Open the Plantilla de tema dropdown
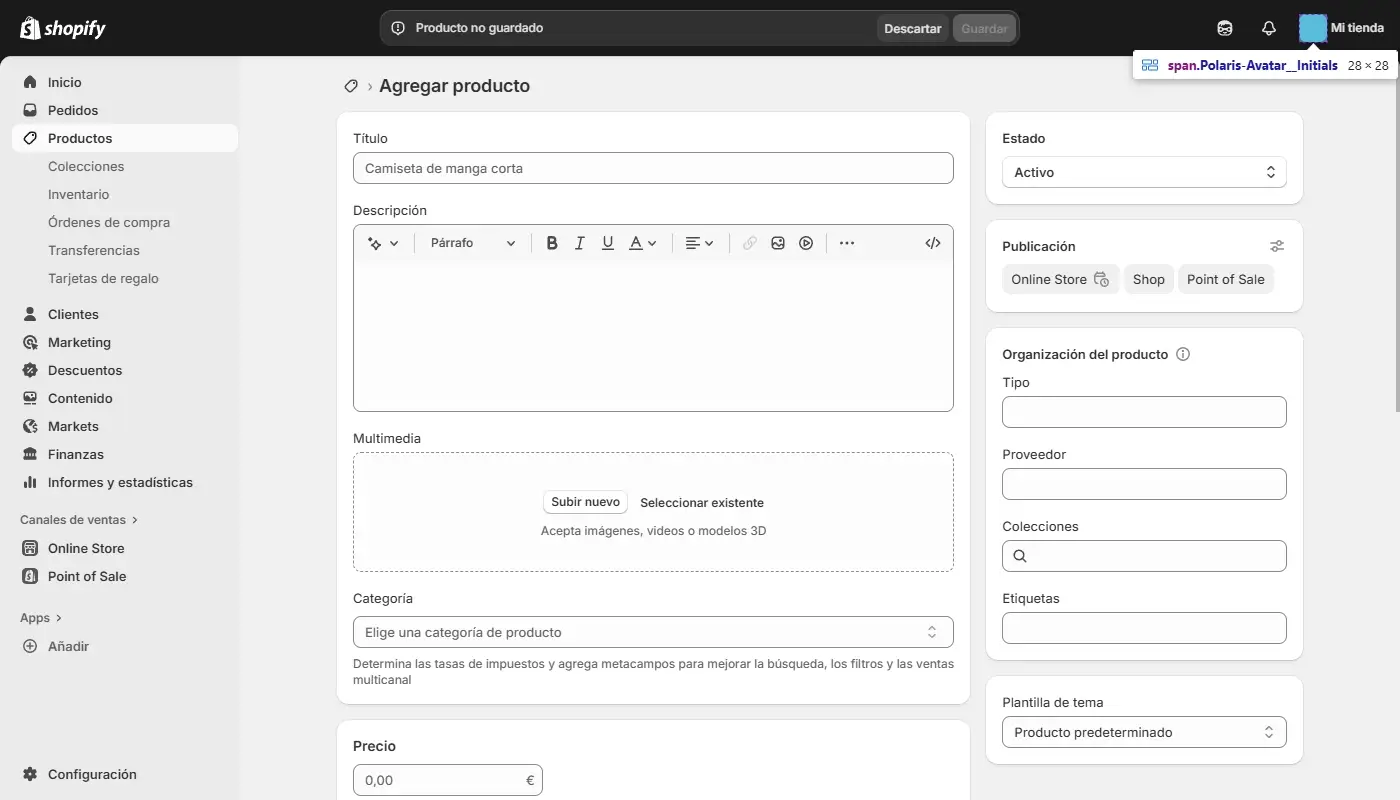1400x800 pixels. 1143,731
